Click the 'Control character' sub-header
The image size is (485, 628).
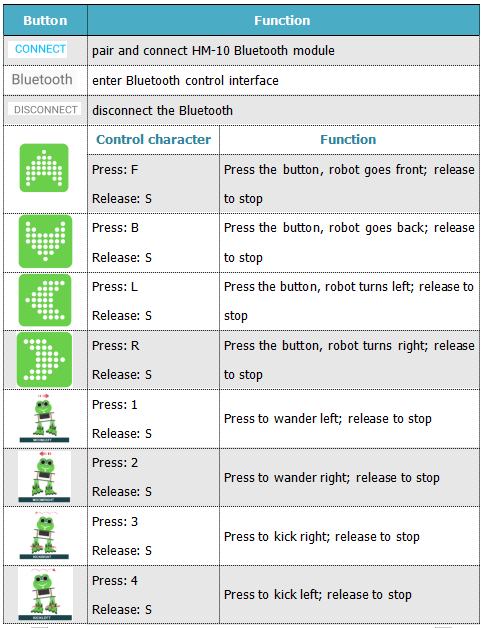[153, 139]
